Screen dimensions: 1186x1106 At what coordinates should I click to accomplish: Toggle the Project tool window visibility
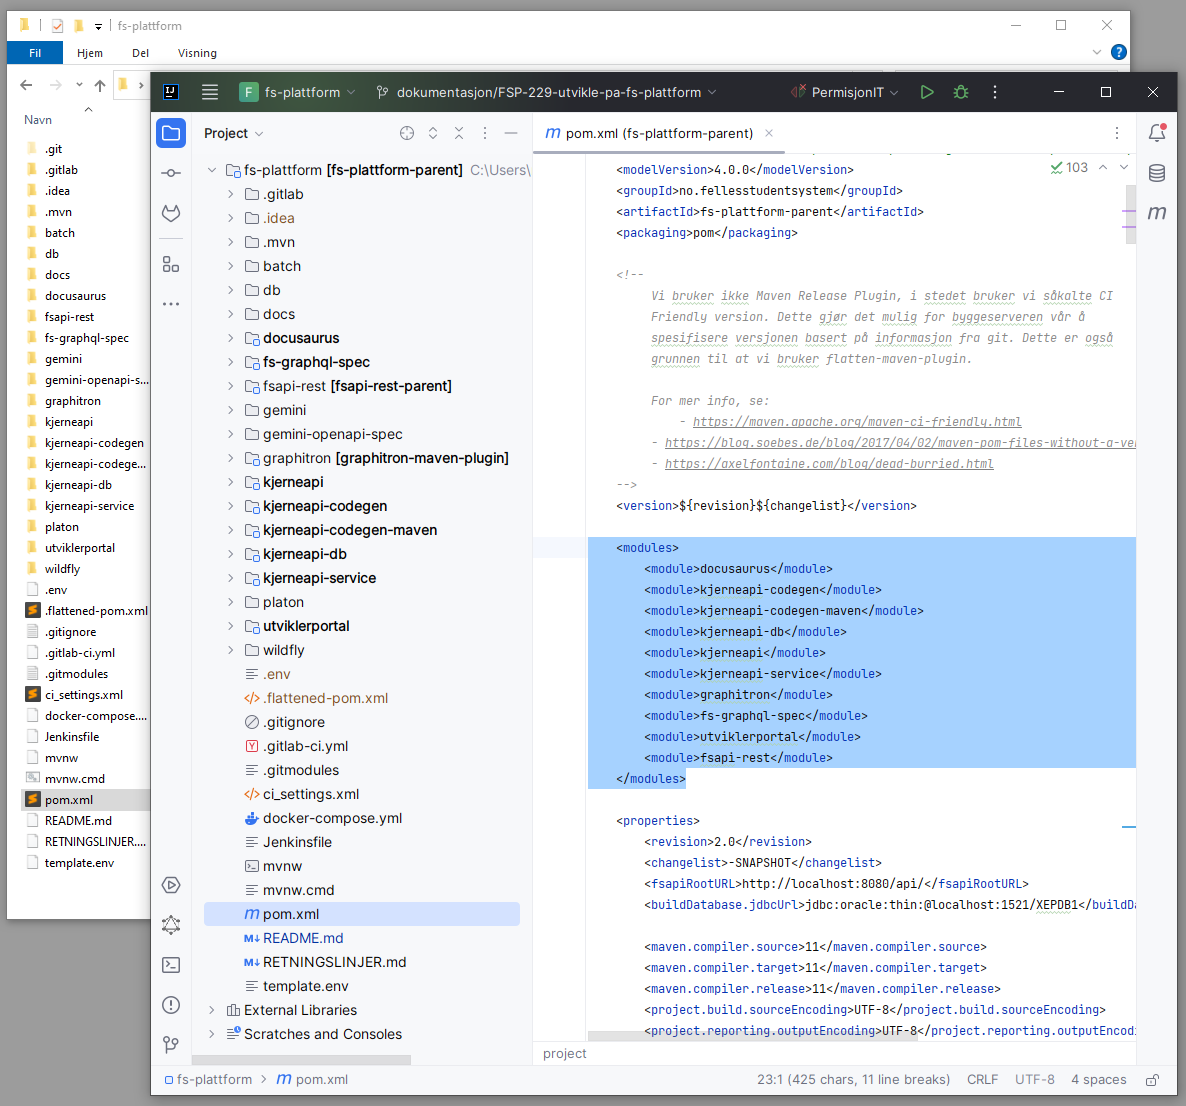[171, 132]
